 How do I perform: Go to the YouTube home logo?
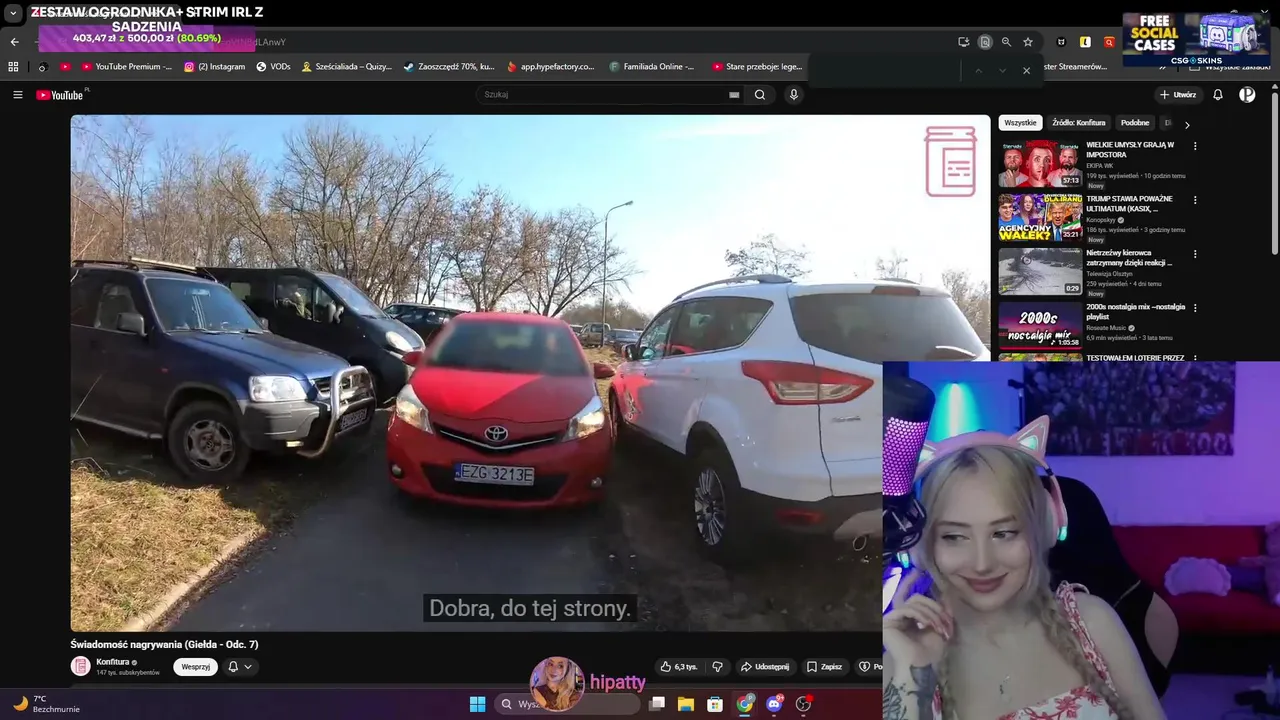tap(60, 95)
